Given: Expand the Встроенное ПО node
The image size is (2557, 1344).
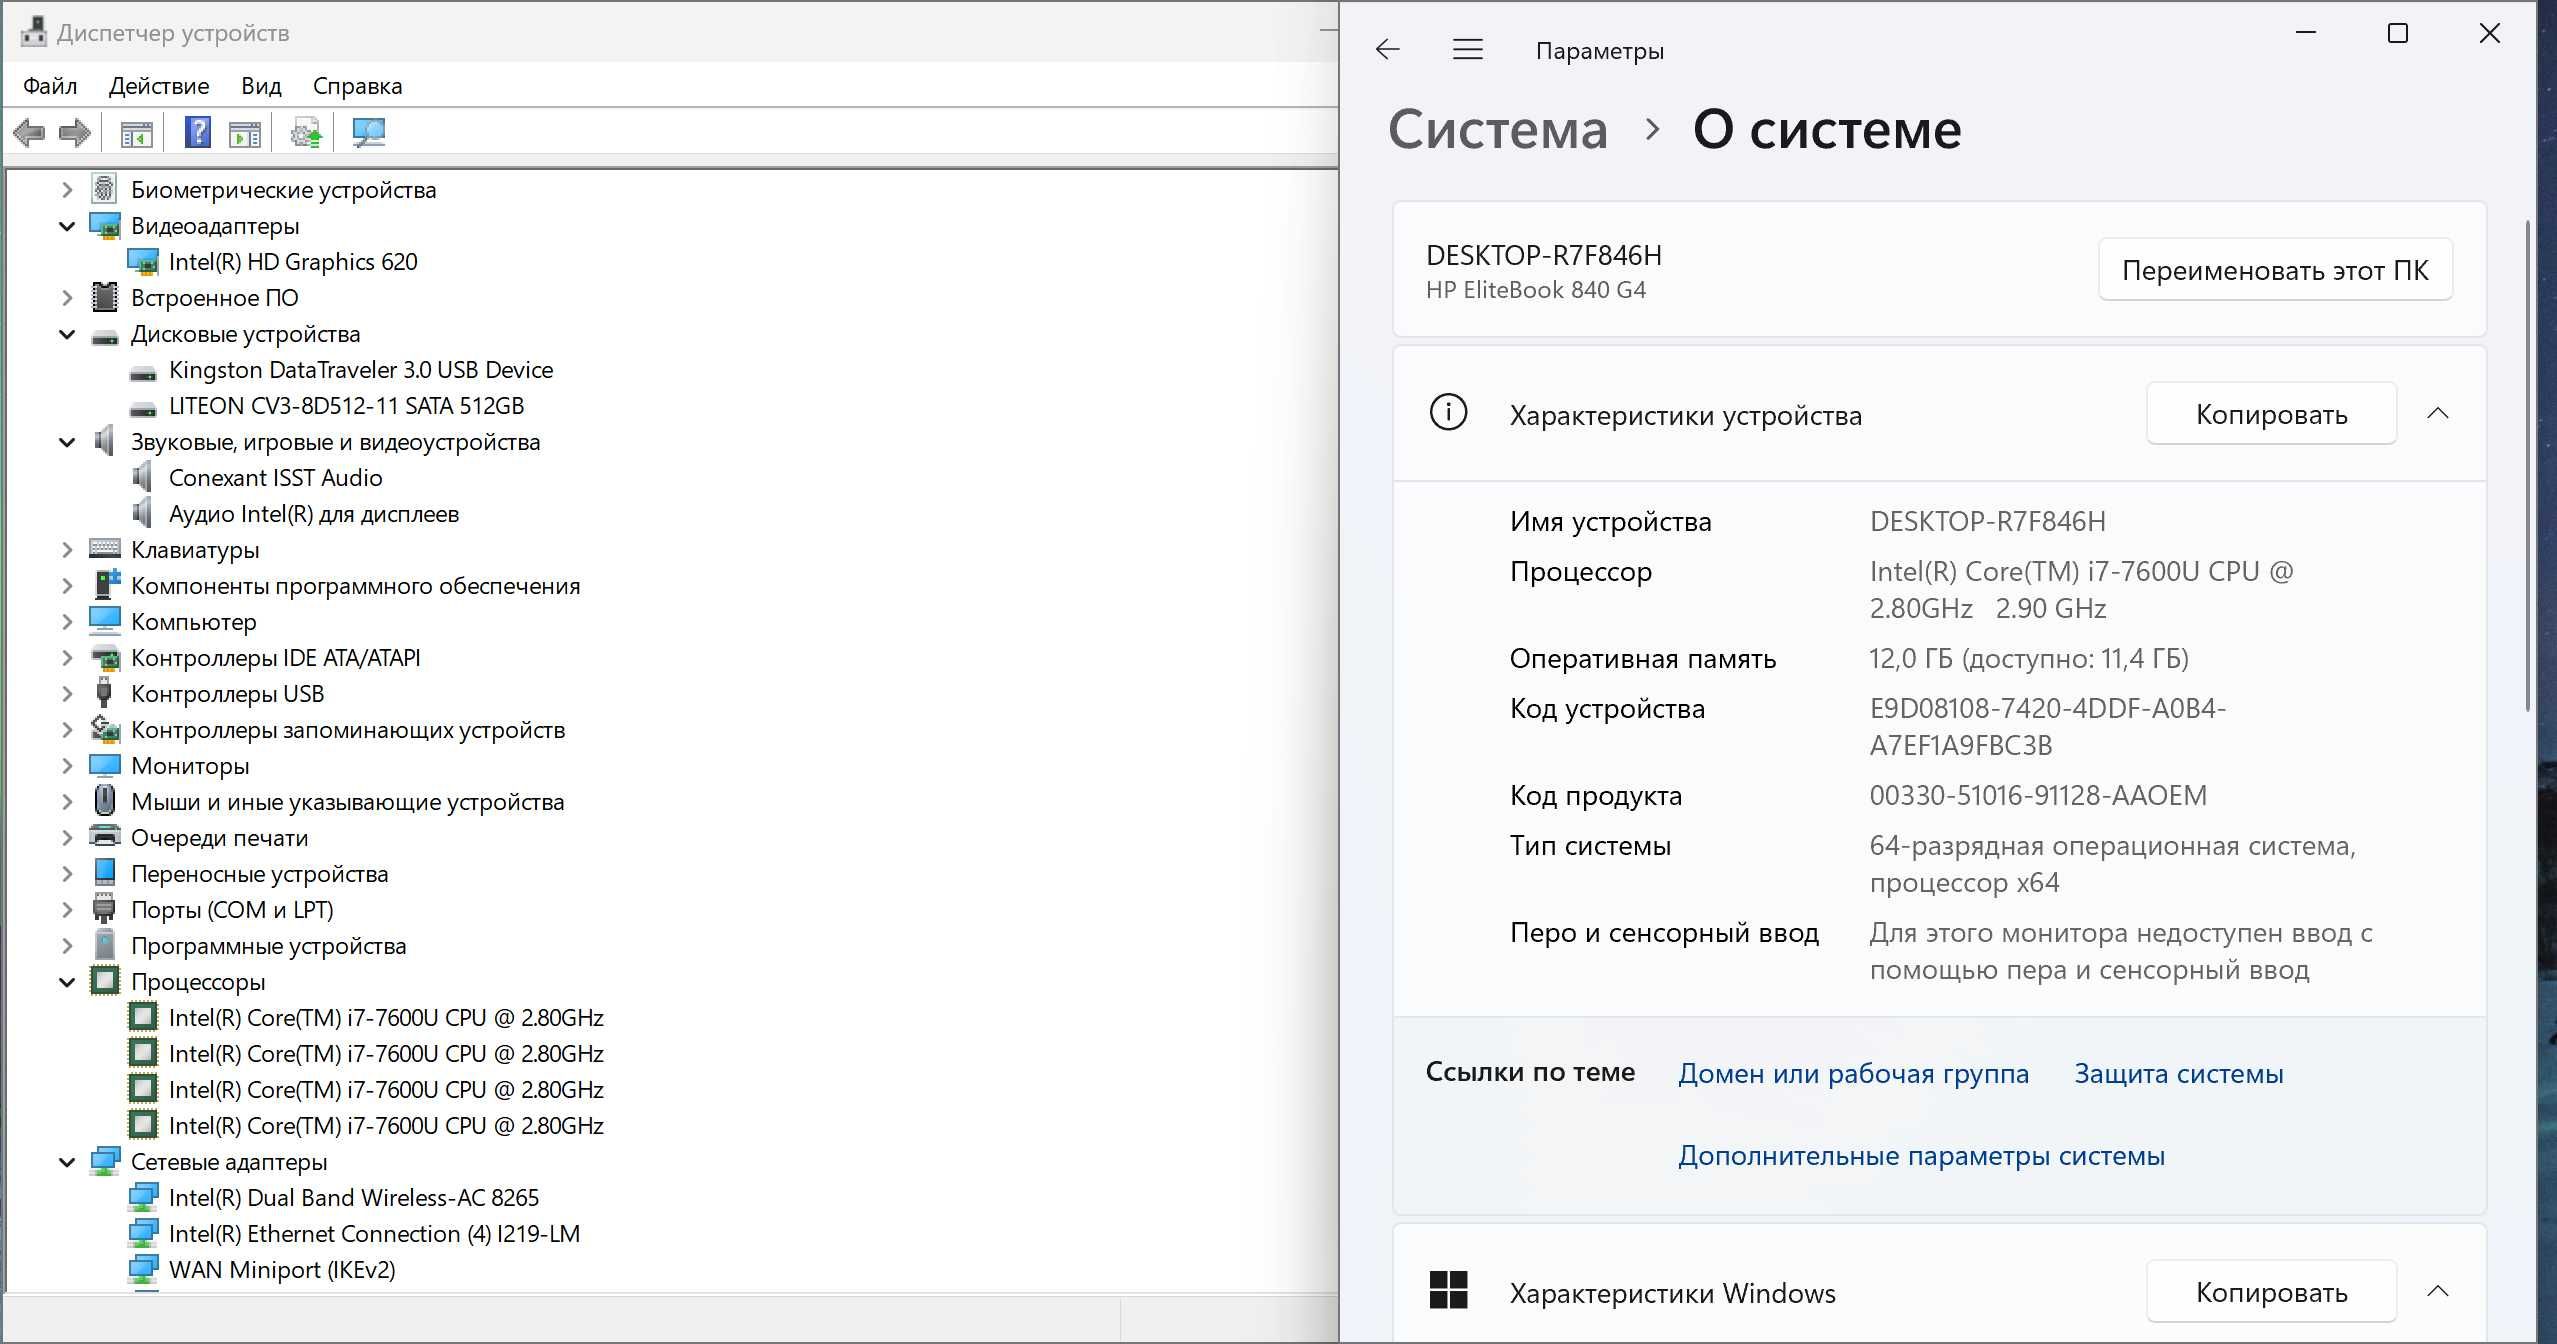Looking at the screenshot, I should [67, 298].
